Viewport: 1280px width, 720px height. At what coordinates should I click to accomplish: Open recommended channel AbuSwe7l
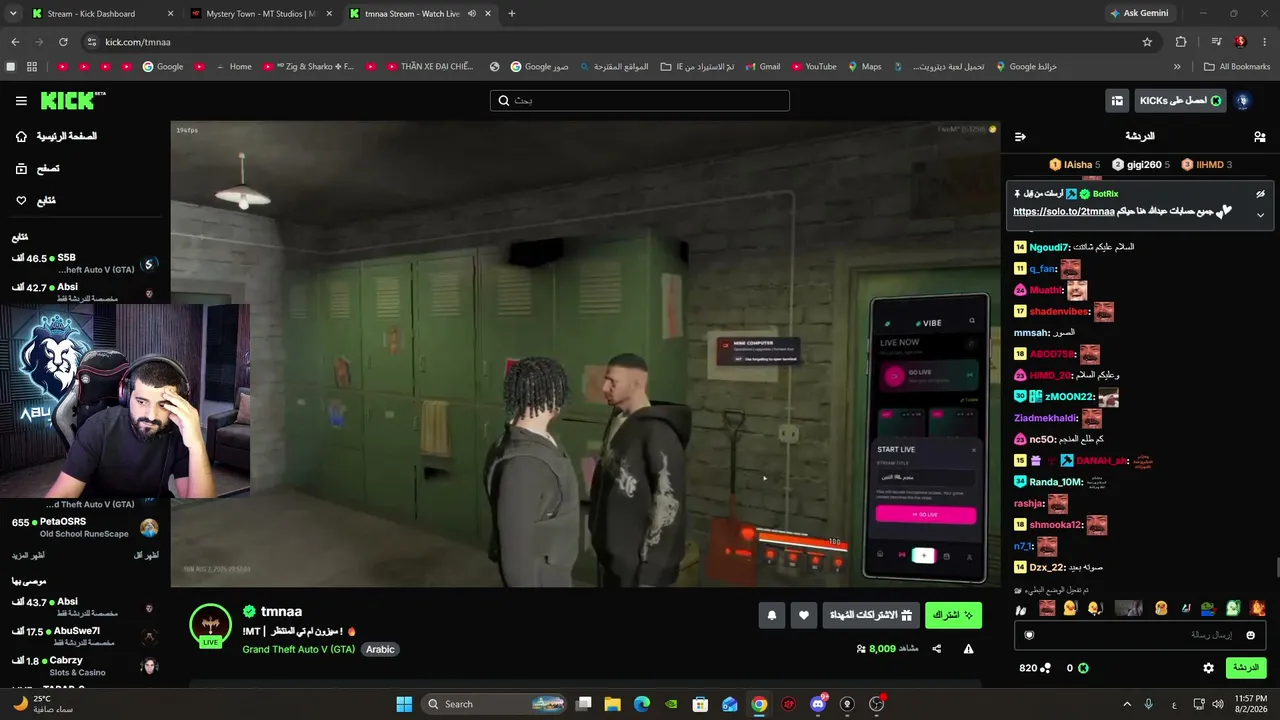coord(85,637)
